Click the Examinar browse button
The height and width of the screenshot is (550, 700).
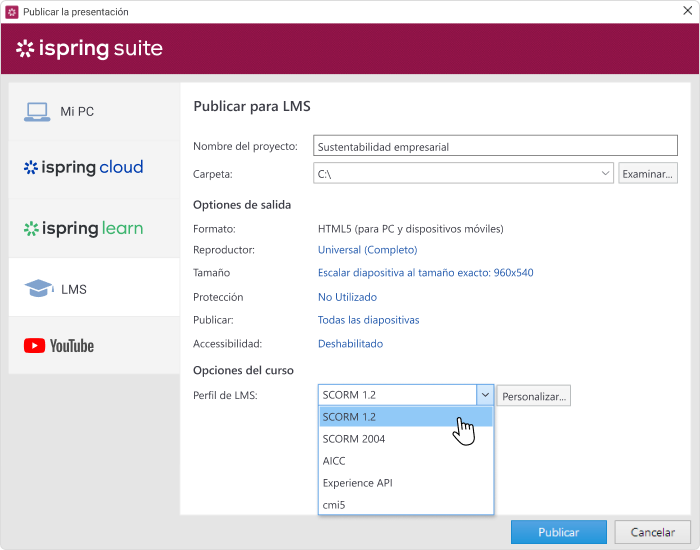coord(648,173)
